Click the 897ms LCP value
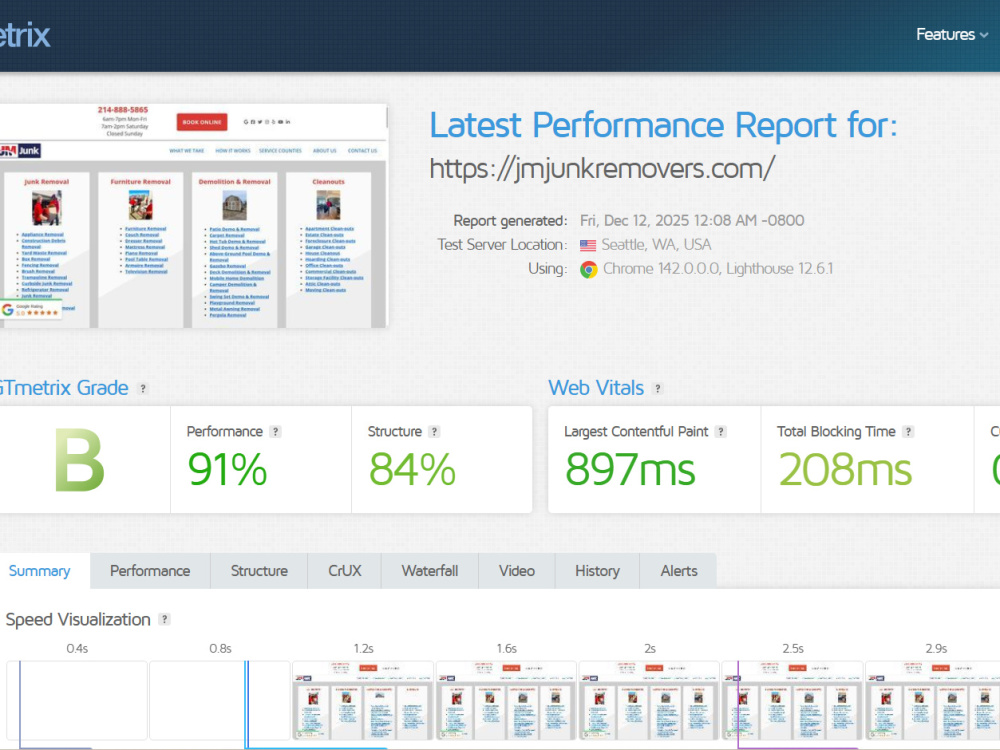Viewport: 1000px width, 750px height. coord(630,470)
